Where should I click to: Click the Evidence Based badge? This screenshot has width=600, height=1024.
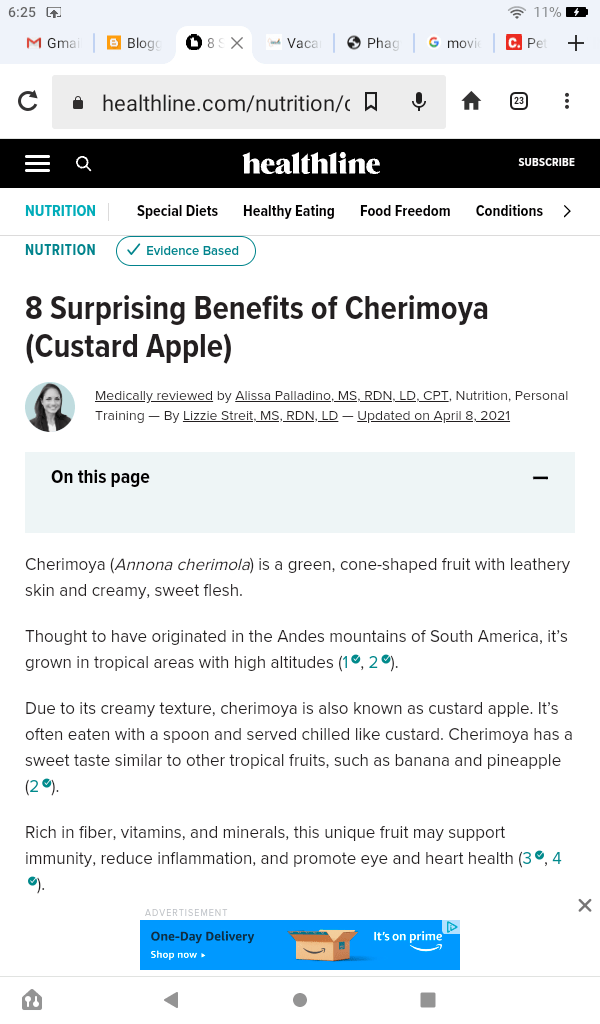point(186,250)
